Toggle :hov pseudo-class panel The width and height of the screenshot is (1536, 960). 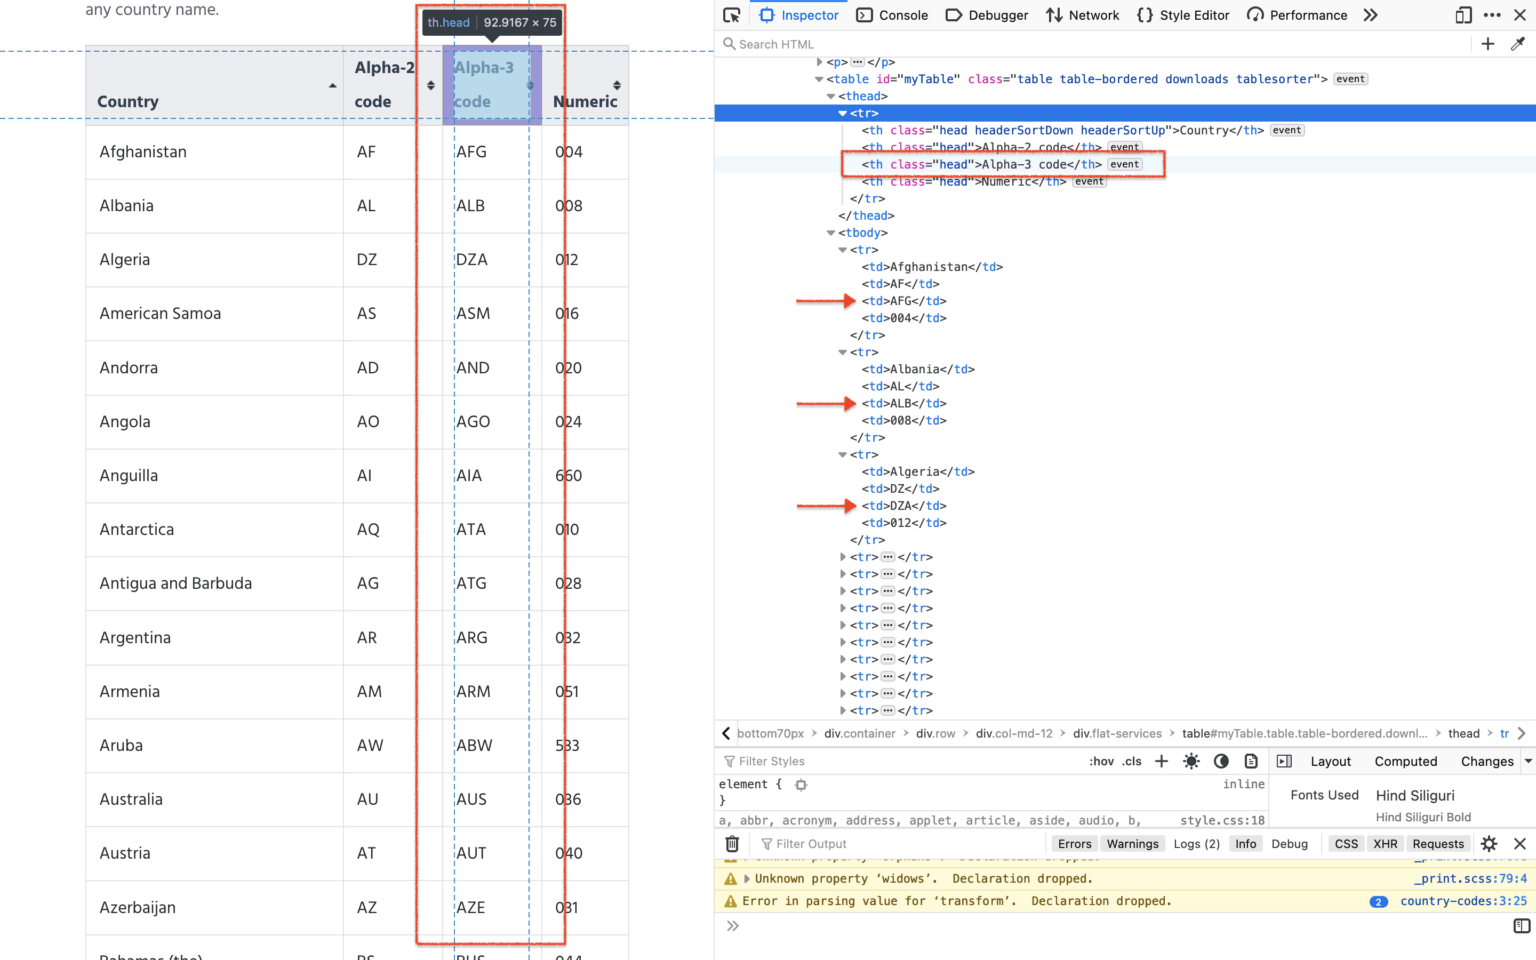click(1101, 761)
